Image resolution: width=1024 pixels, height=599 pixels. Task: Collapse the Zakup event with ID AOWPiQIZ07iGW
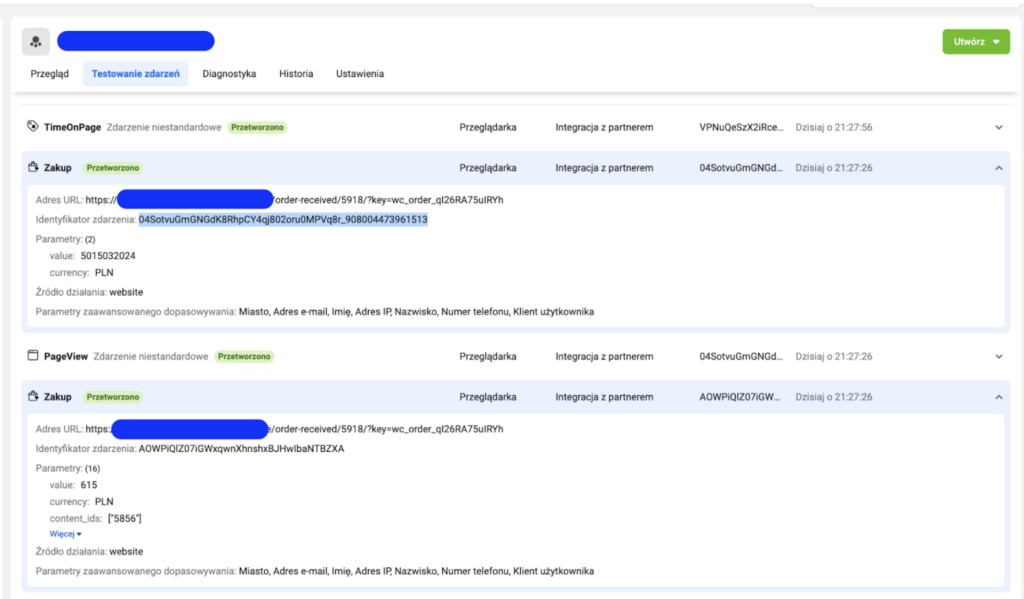[x=997, y=397]
